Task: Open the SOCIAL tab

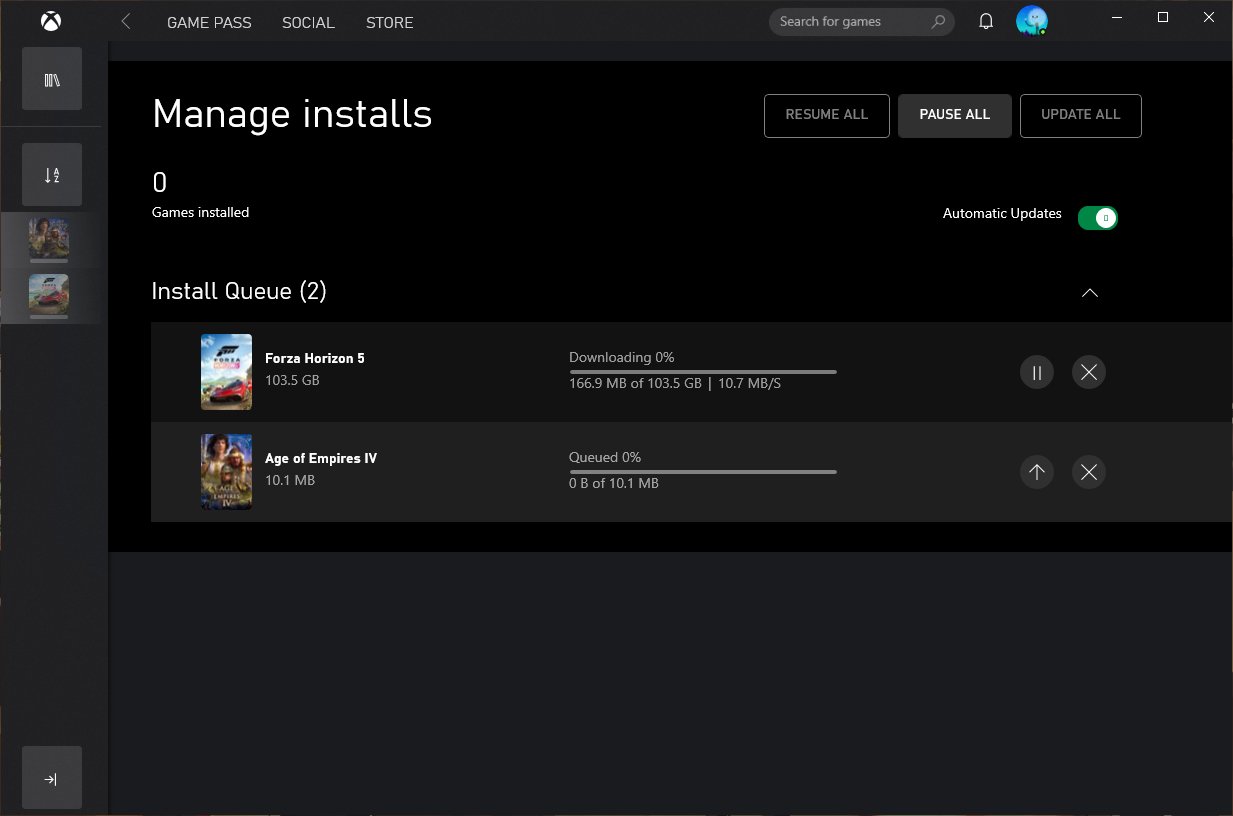Action: [308, 22]
